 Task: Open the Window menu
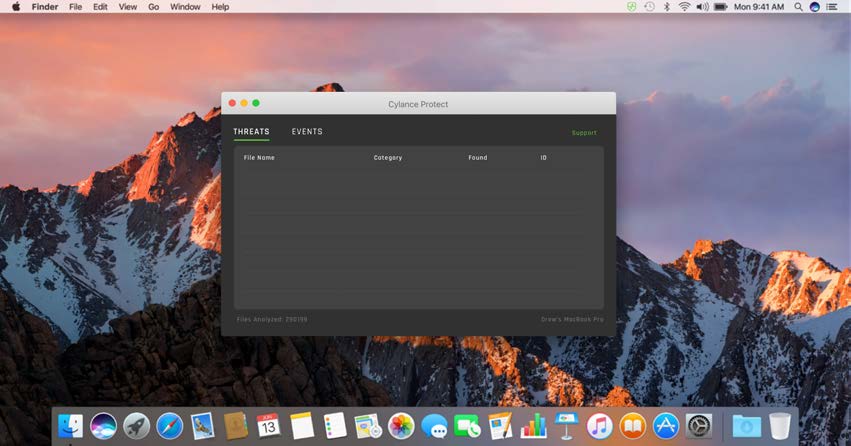[185, 7]
